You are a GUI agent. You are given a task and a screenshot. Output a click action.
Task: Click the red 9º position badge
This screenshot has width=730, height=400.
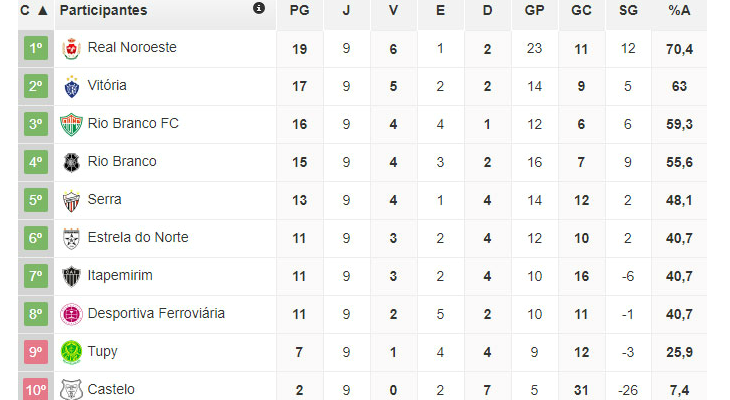coord(35,352)
